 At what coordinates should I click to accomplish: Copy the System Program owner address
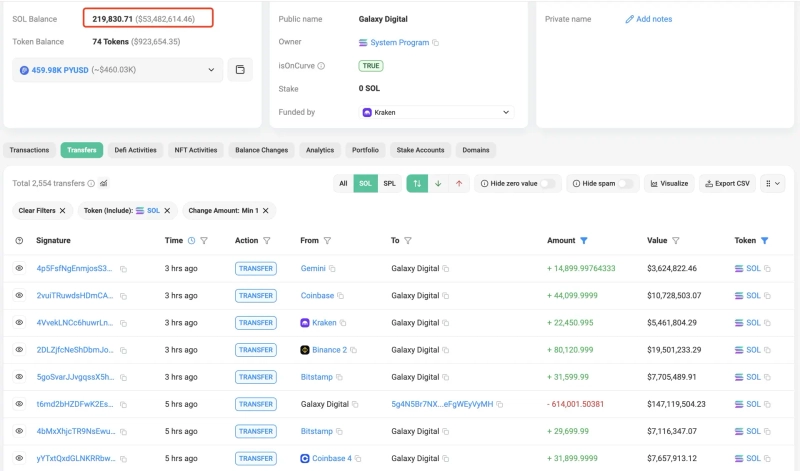[436, 43]
